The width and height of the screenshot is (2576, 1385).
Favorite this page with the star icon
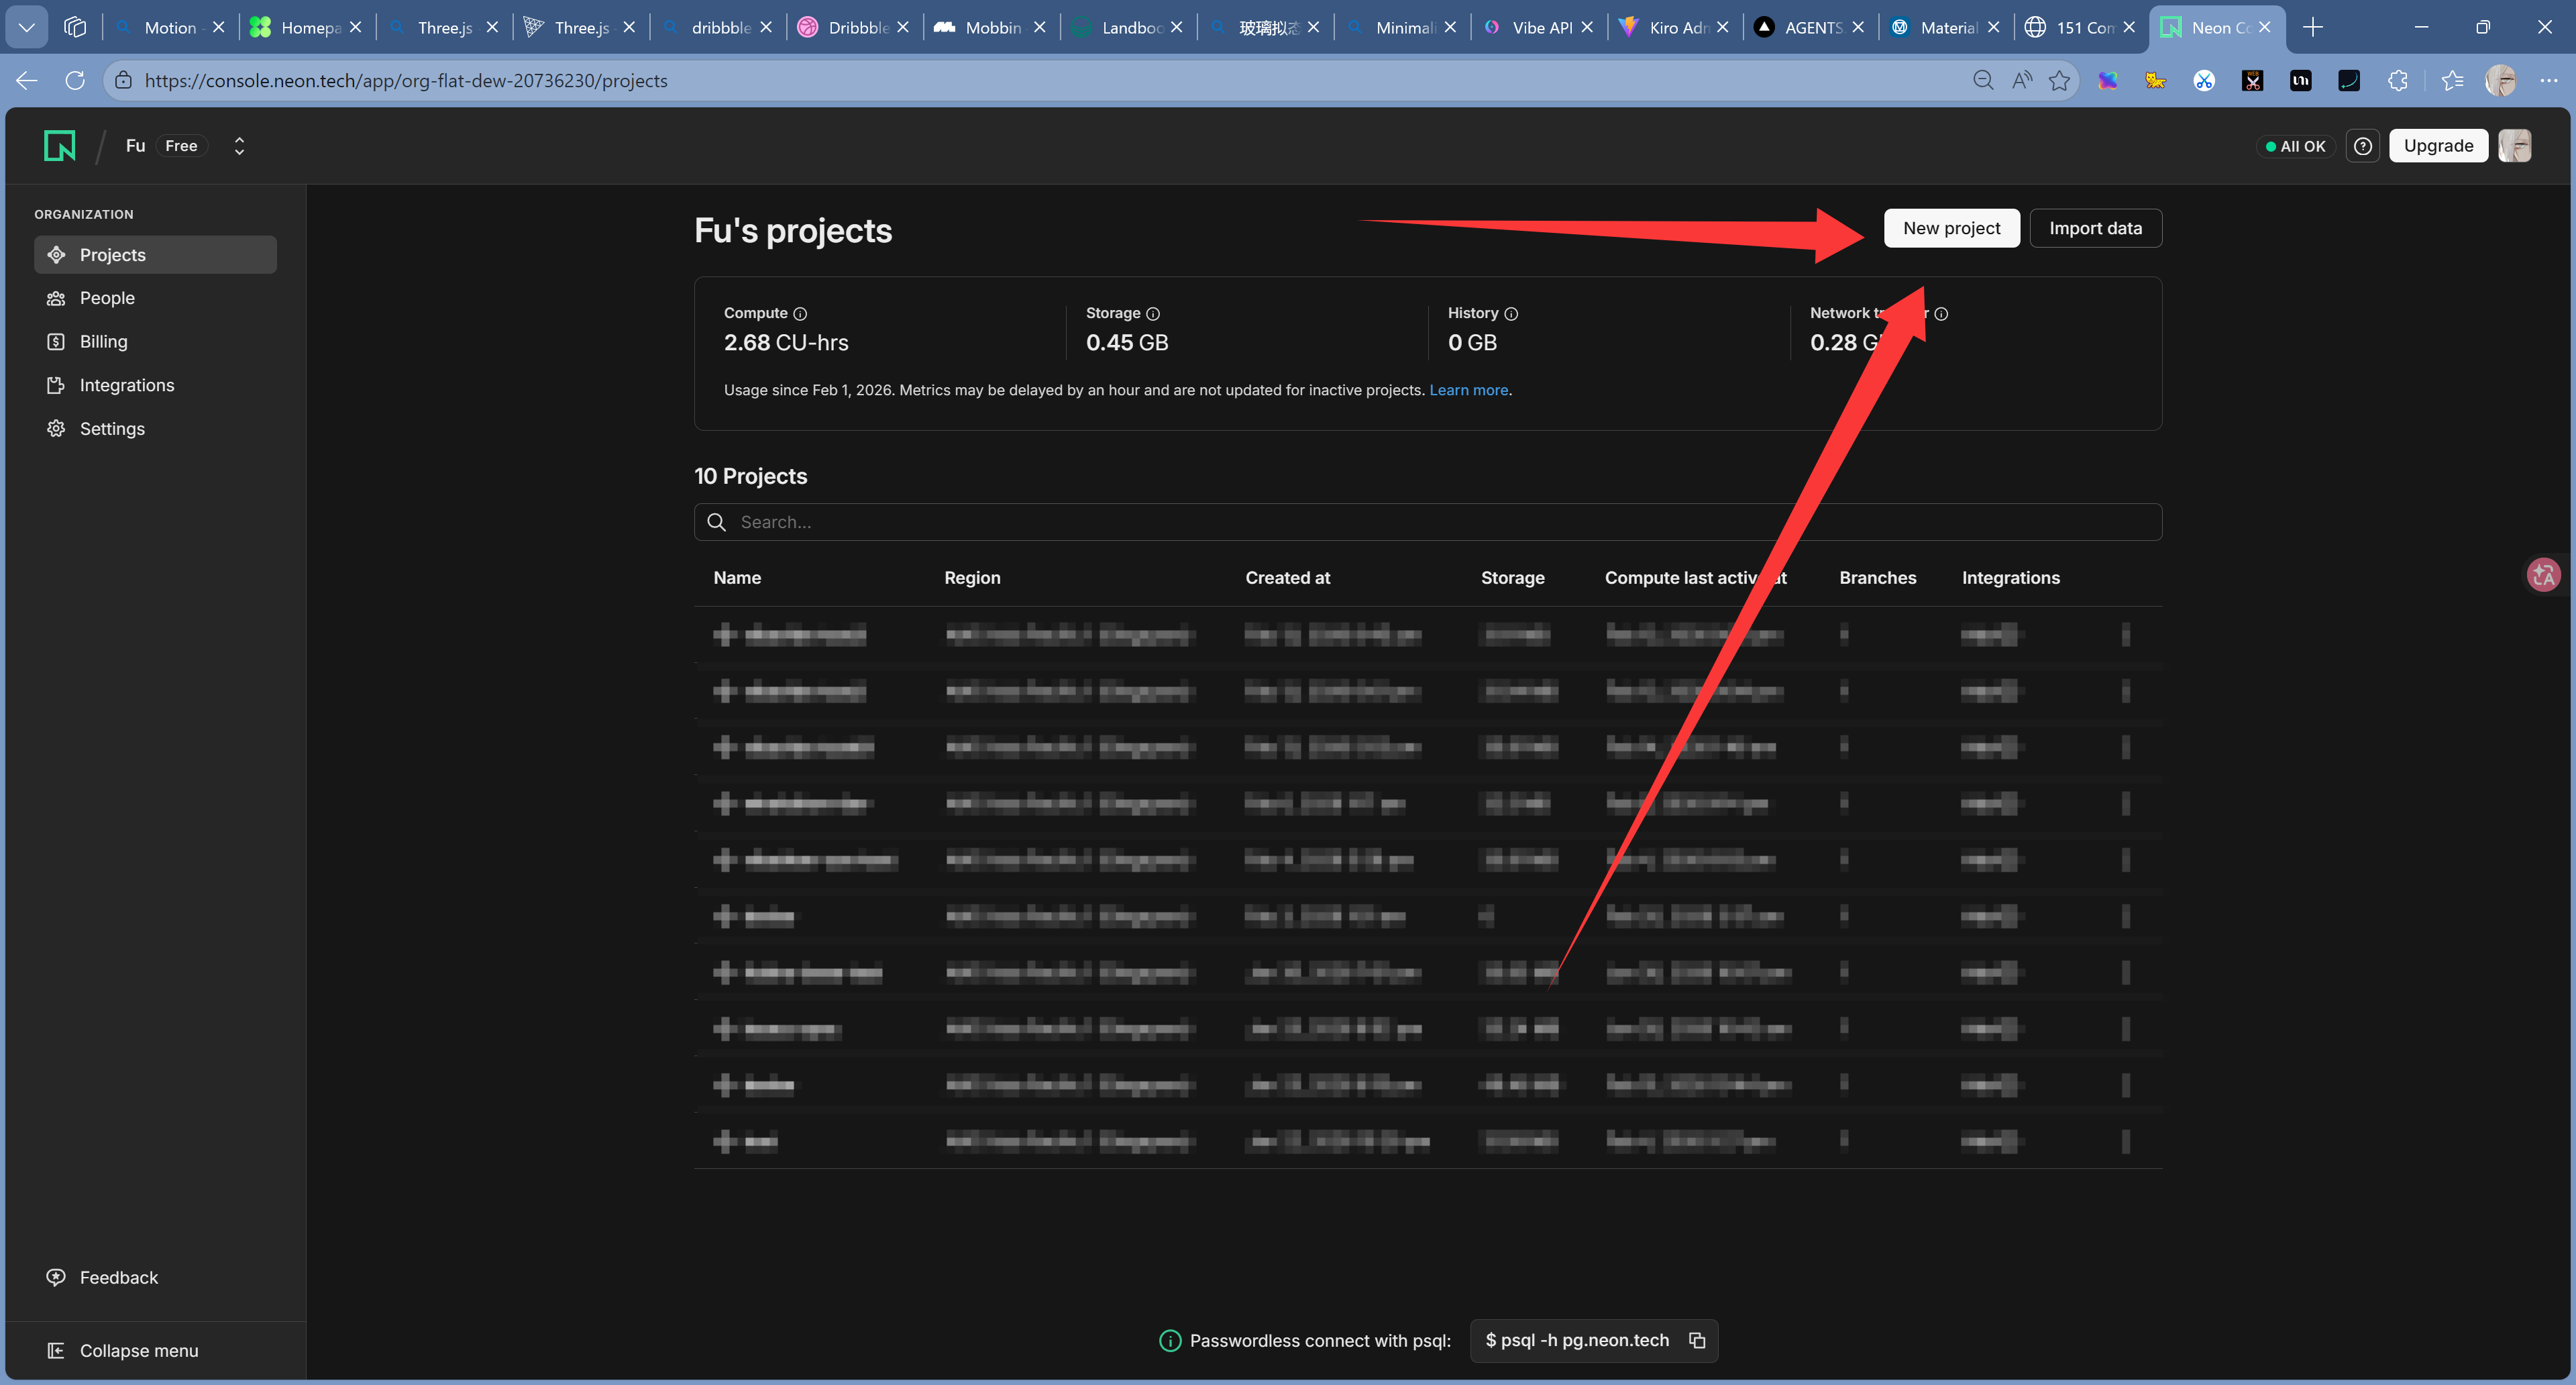[2059, 81]
